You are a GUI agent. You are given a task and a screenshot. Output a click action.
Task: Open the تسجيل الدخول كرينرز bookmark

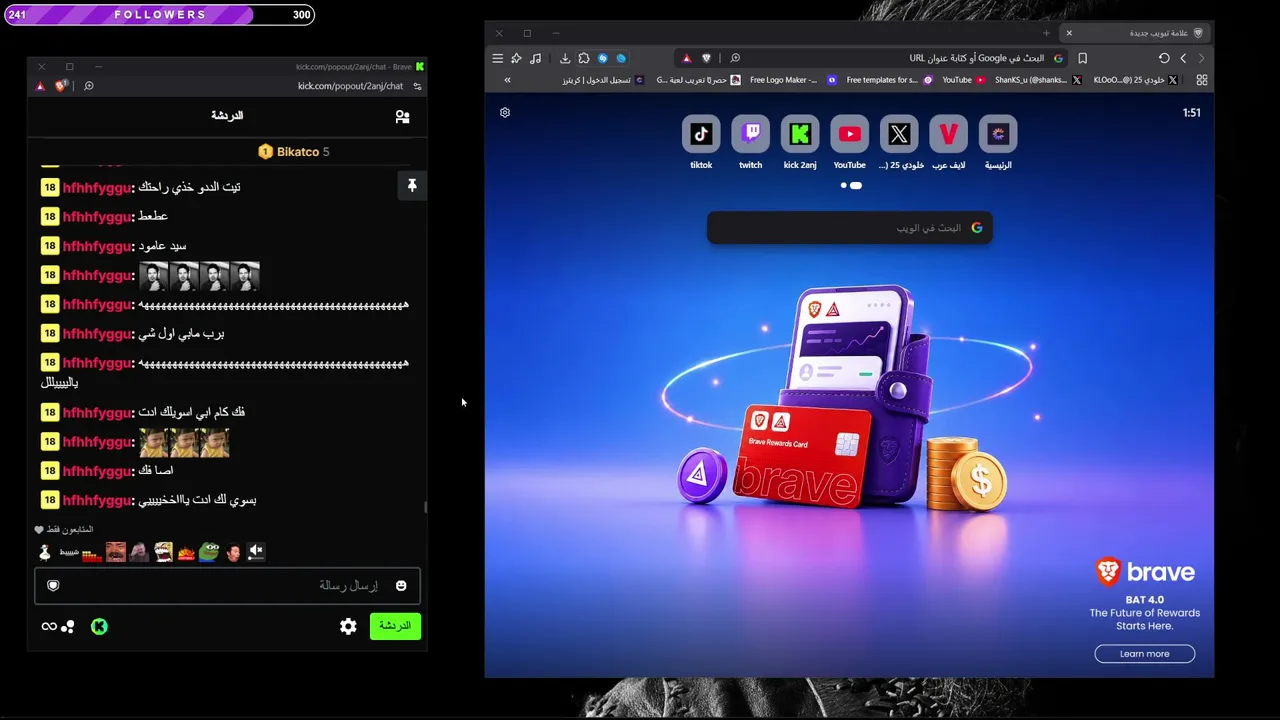click(604, 80)
